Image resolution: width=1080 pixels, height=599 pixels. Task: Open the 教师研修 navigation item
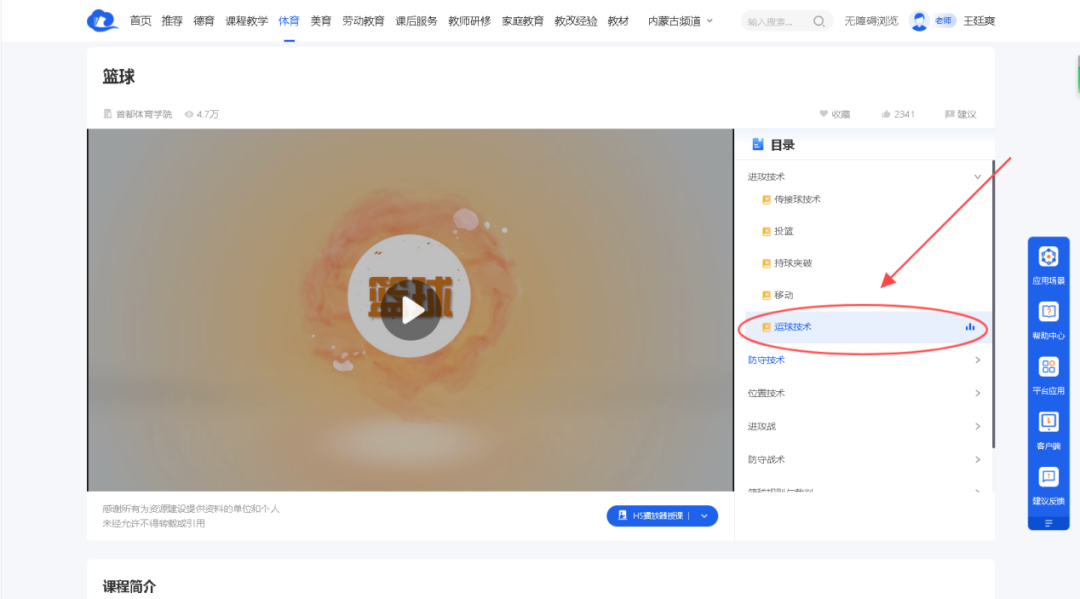click(x=469, y=21)
